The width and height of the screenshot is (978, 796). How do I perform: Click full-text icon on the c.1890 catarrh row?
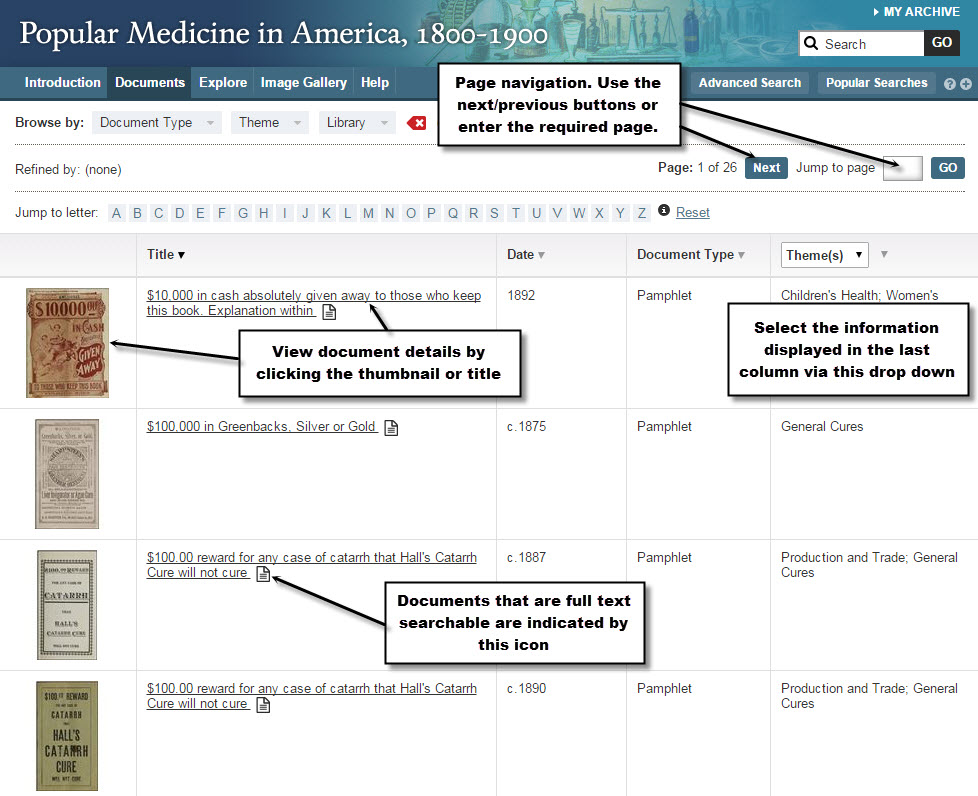coord(263,704)
